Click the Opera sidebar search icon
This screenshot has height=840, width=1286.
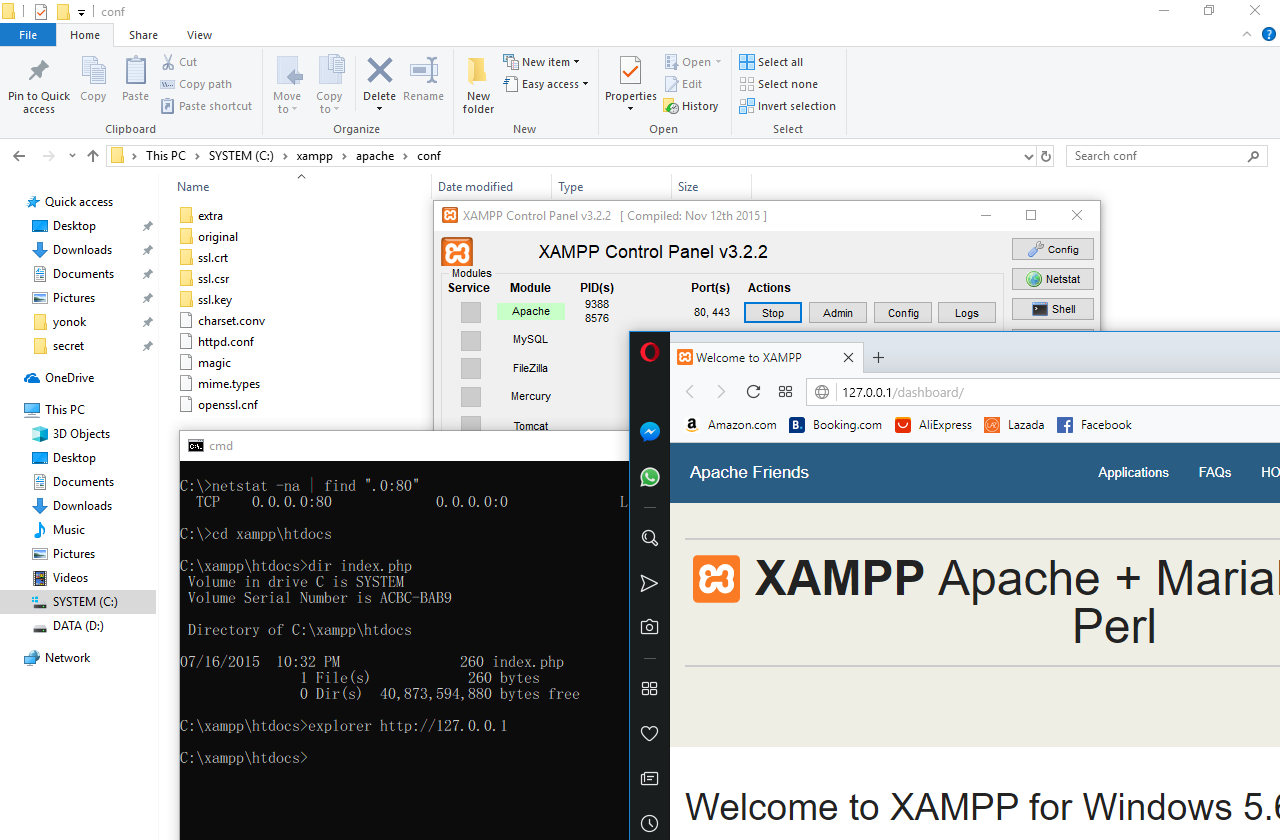pyautogui.click(x=649, y=538)
